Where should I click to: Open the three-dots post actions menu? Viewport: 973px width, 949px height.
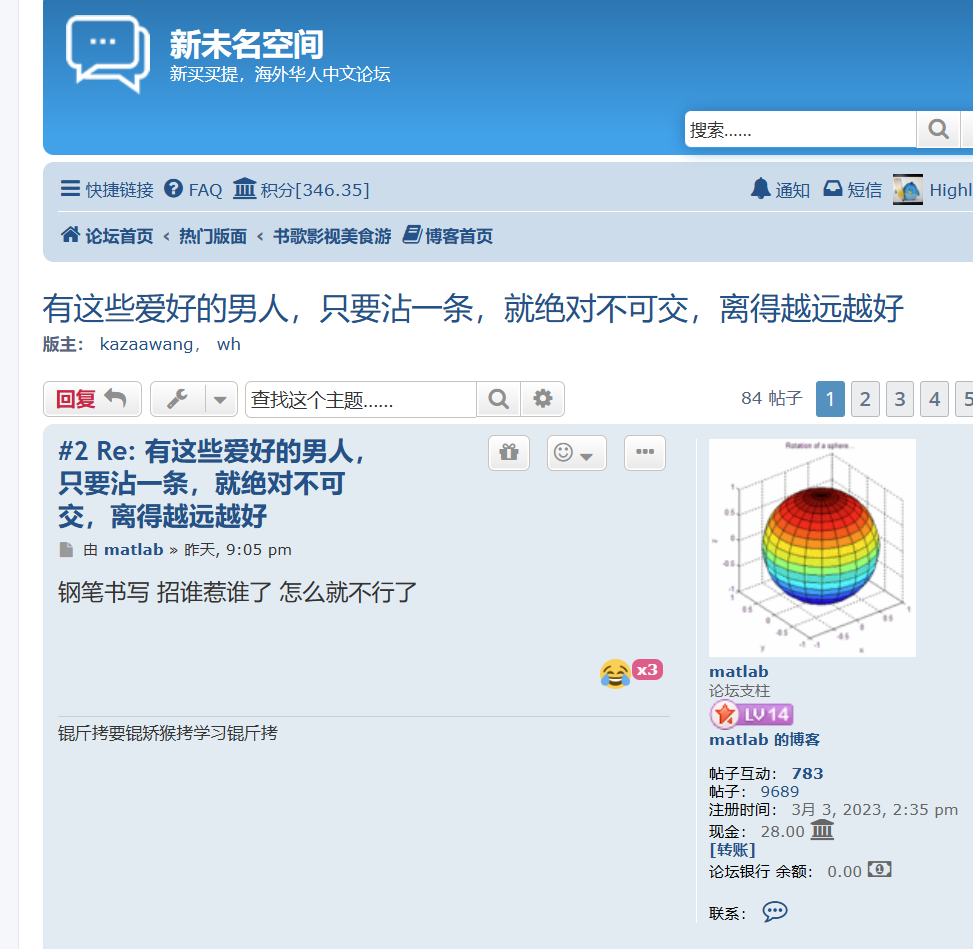pyautogui.click(x=645, y=453)
